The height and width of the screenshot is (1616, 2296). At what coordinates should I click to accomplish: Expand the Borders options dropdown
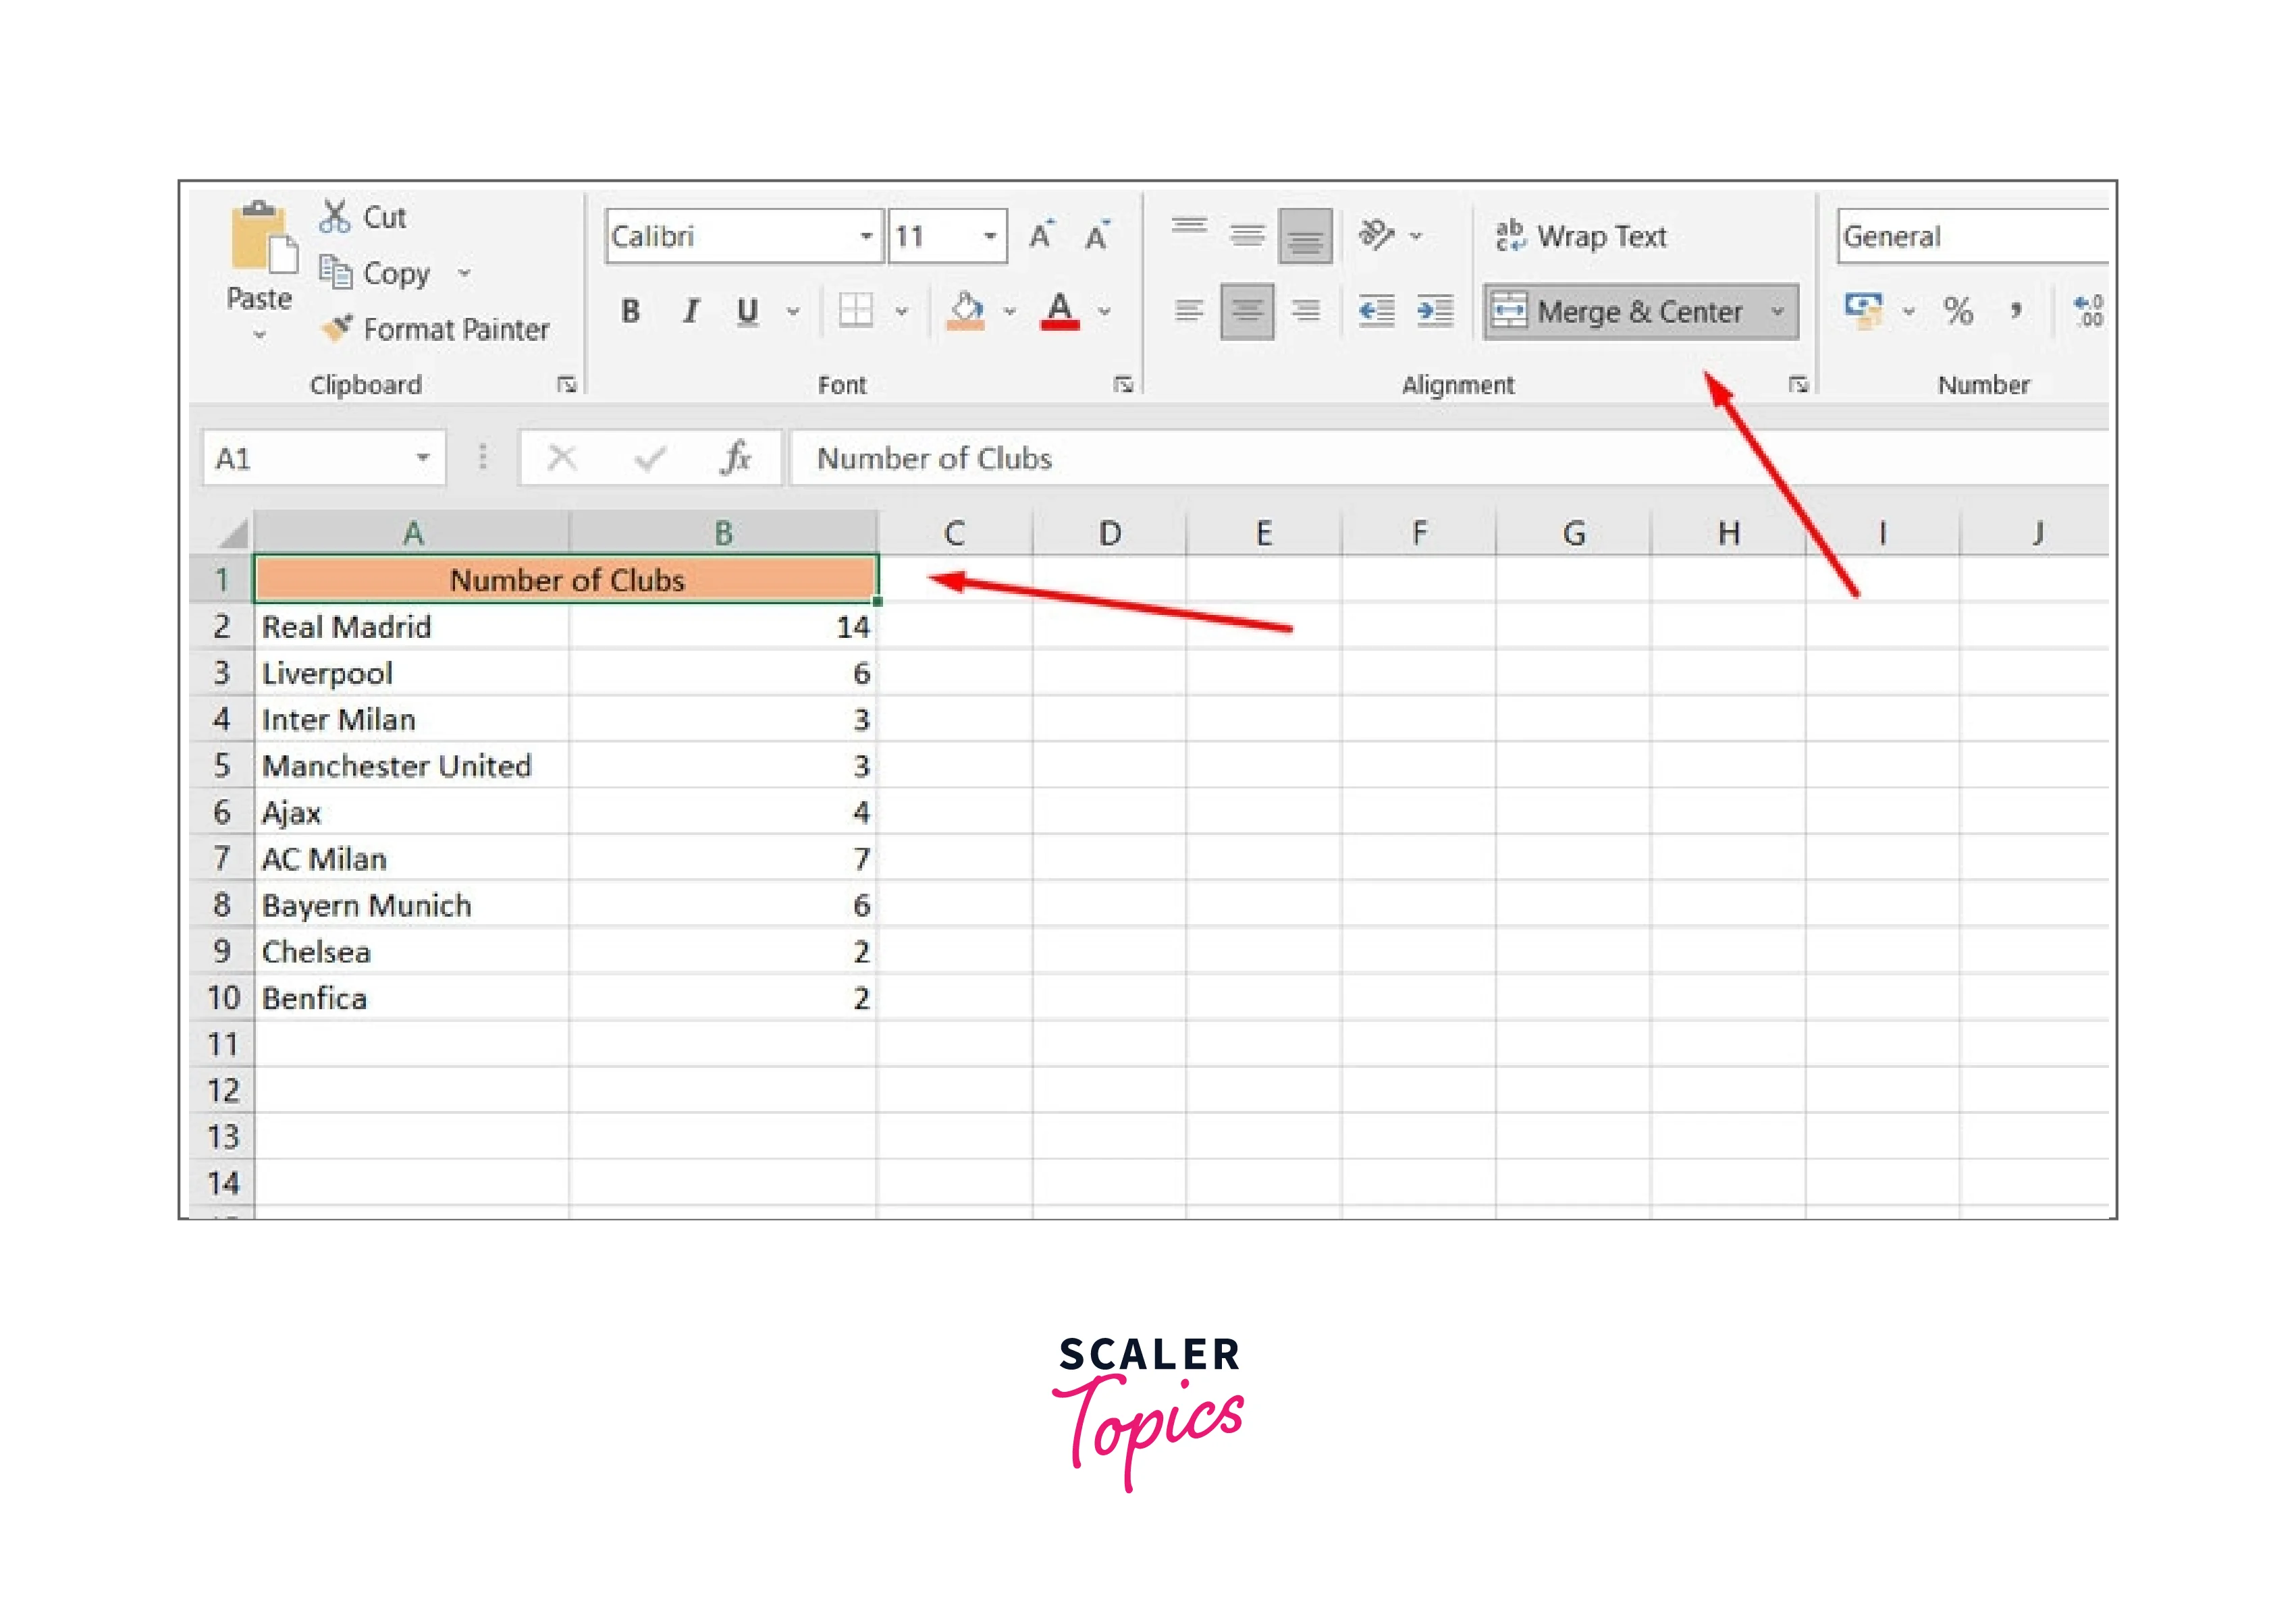pos(903,312)
